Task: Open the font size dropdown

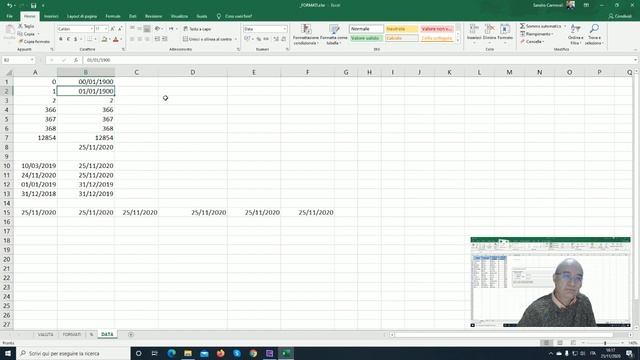Action: tap(106, 29)
